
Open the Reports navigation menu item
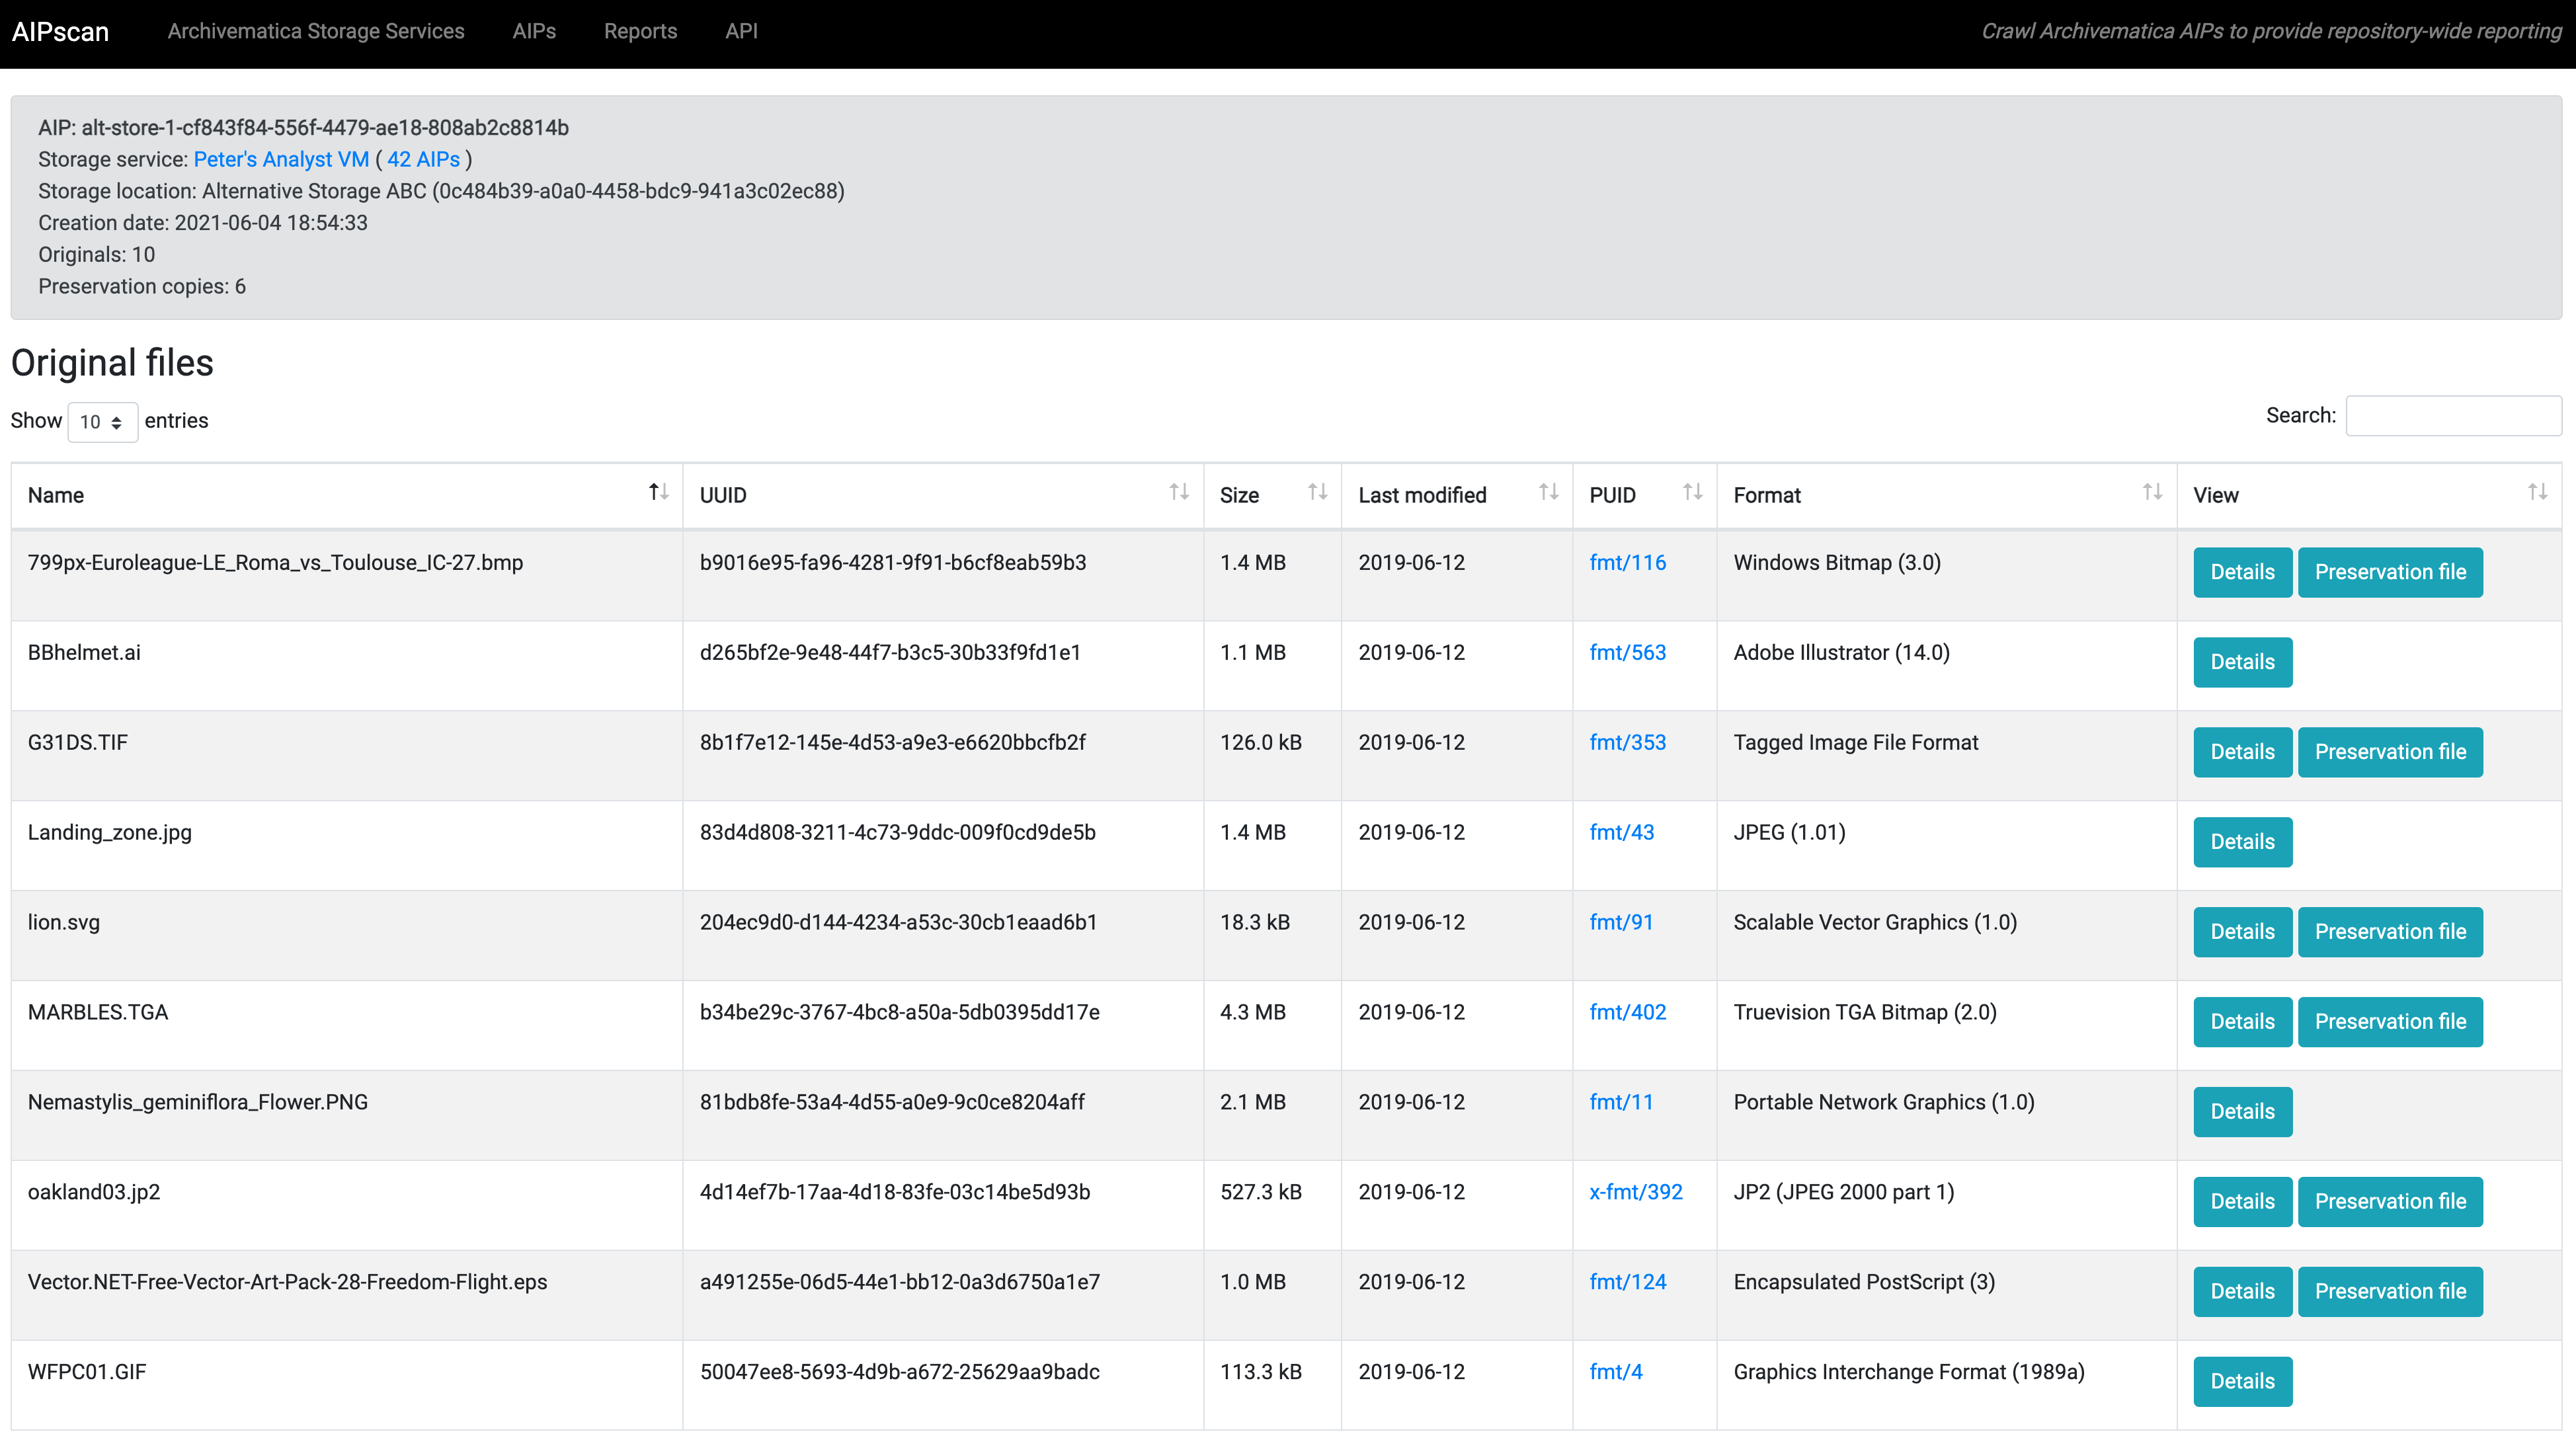[640, 31]
